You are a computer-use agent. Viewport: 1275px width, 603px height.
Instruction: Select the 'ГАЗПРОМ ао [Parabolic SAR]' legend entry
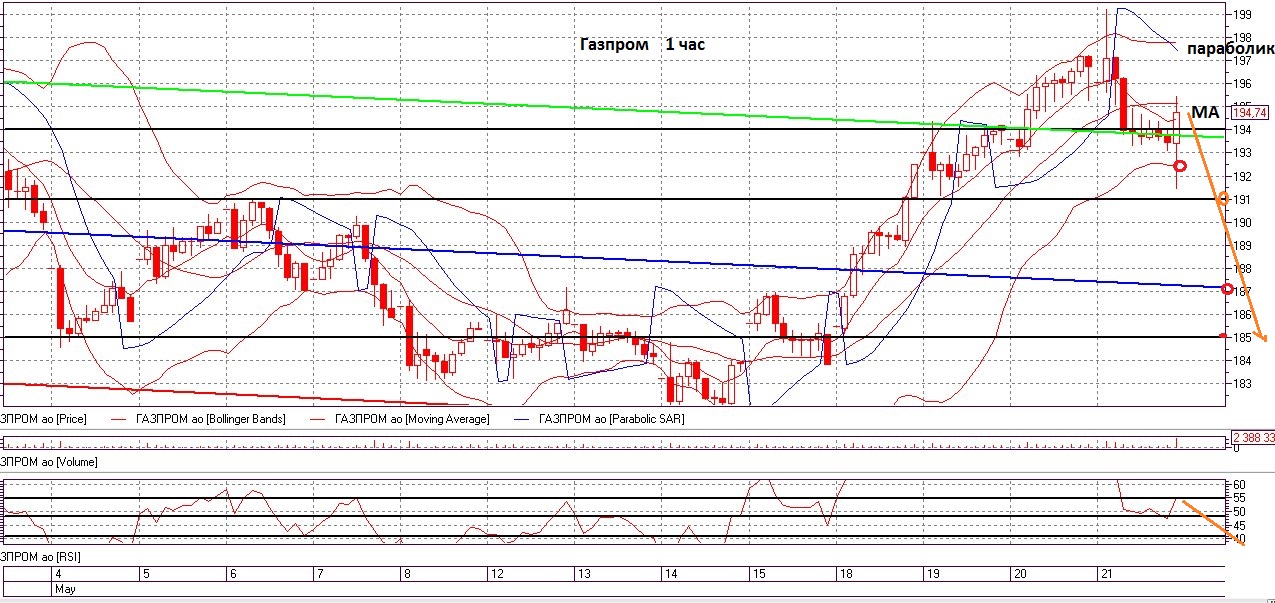point(611,419)
